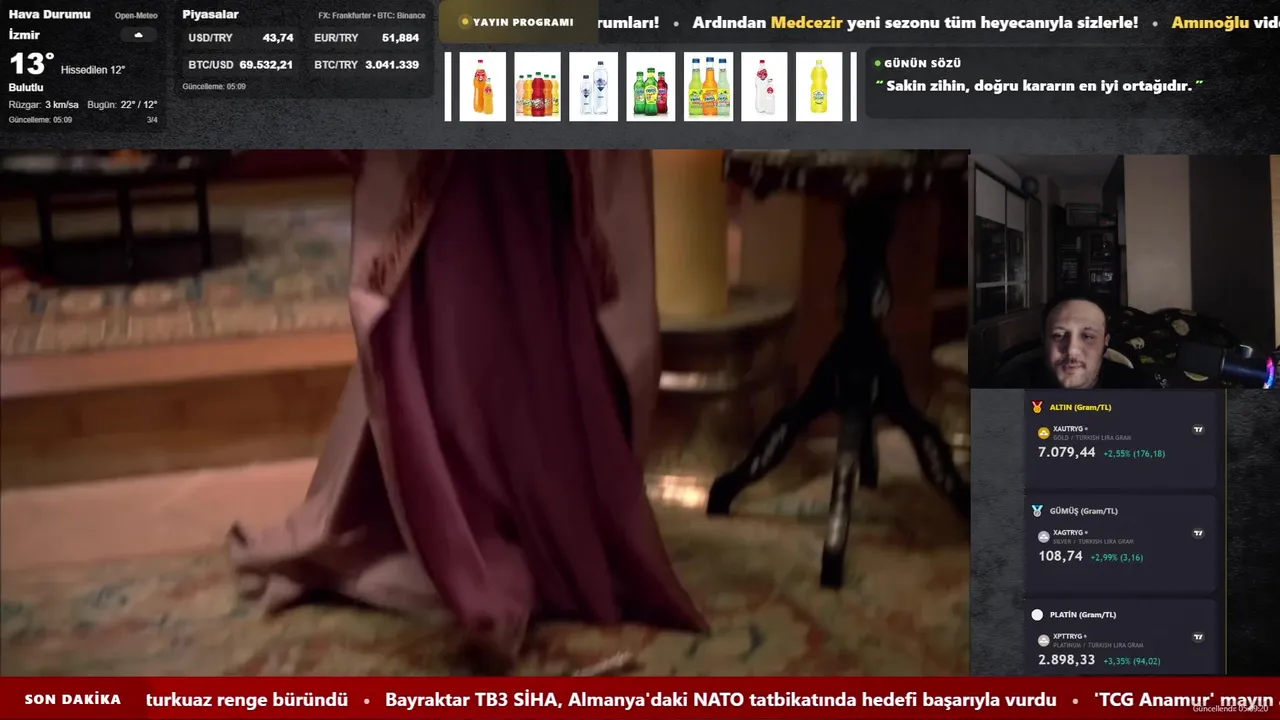Click the PLATİN (Gram/TL) title
1280x720 pixels.
[1083, 615]
